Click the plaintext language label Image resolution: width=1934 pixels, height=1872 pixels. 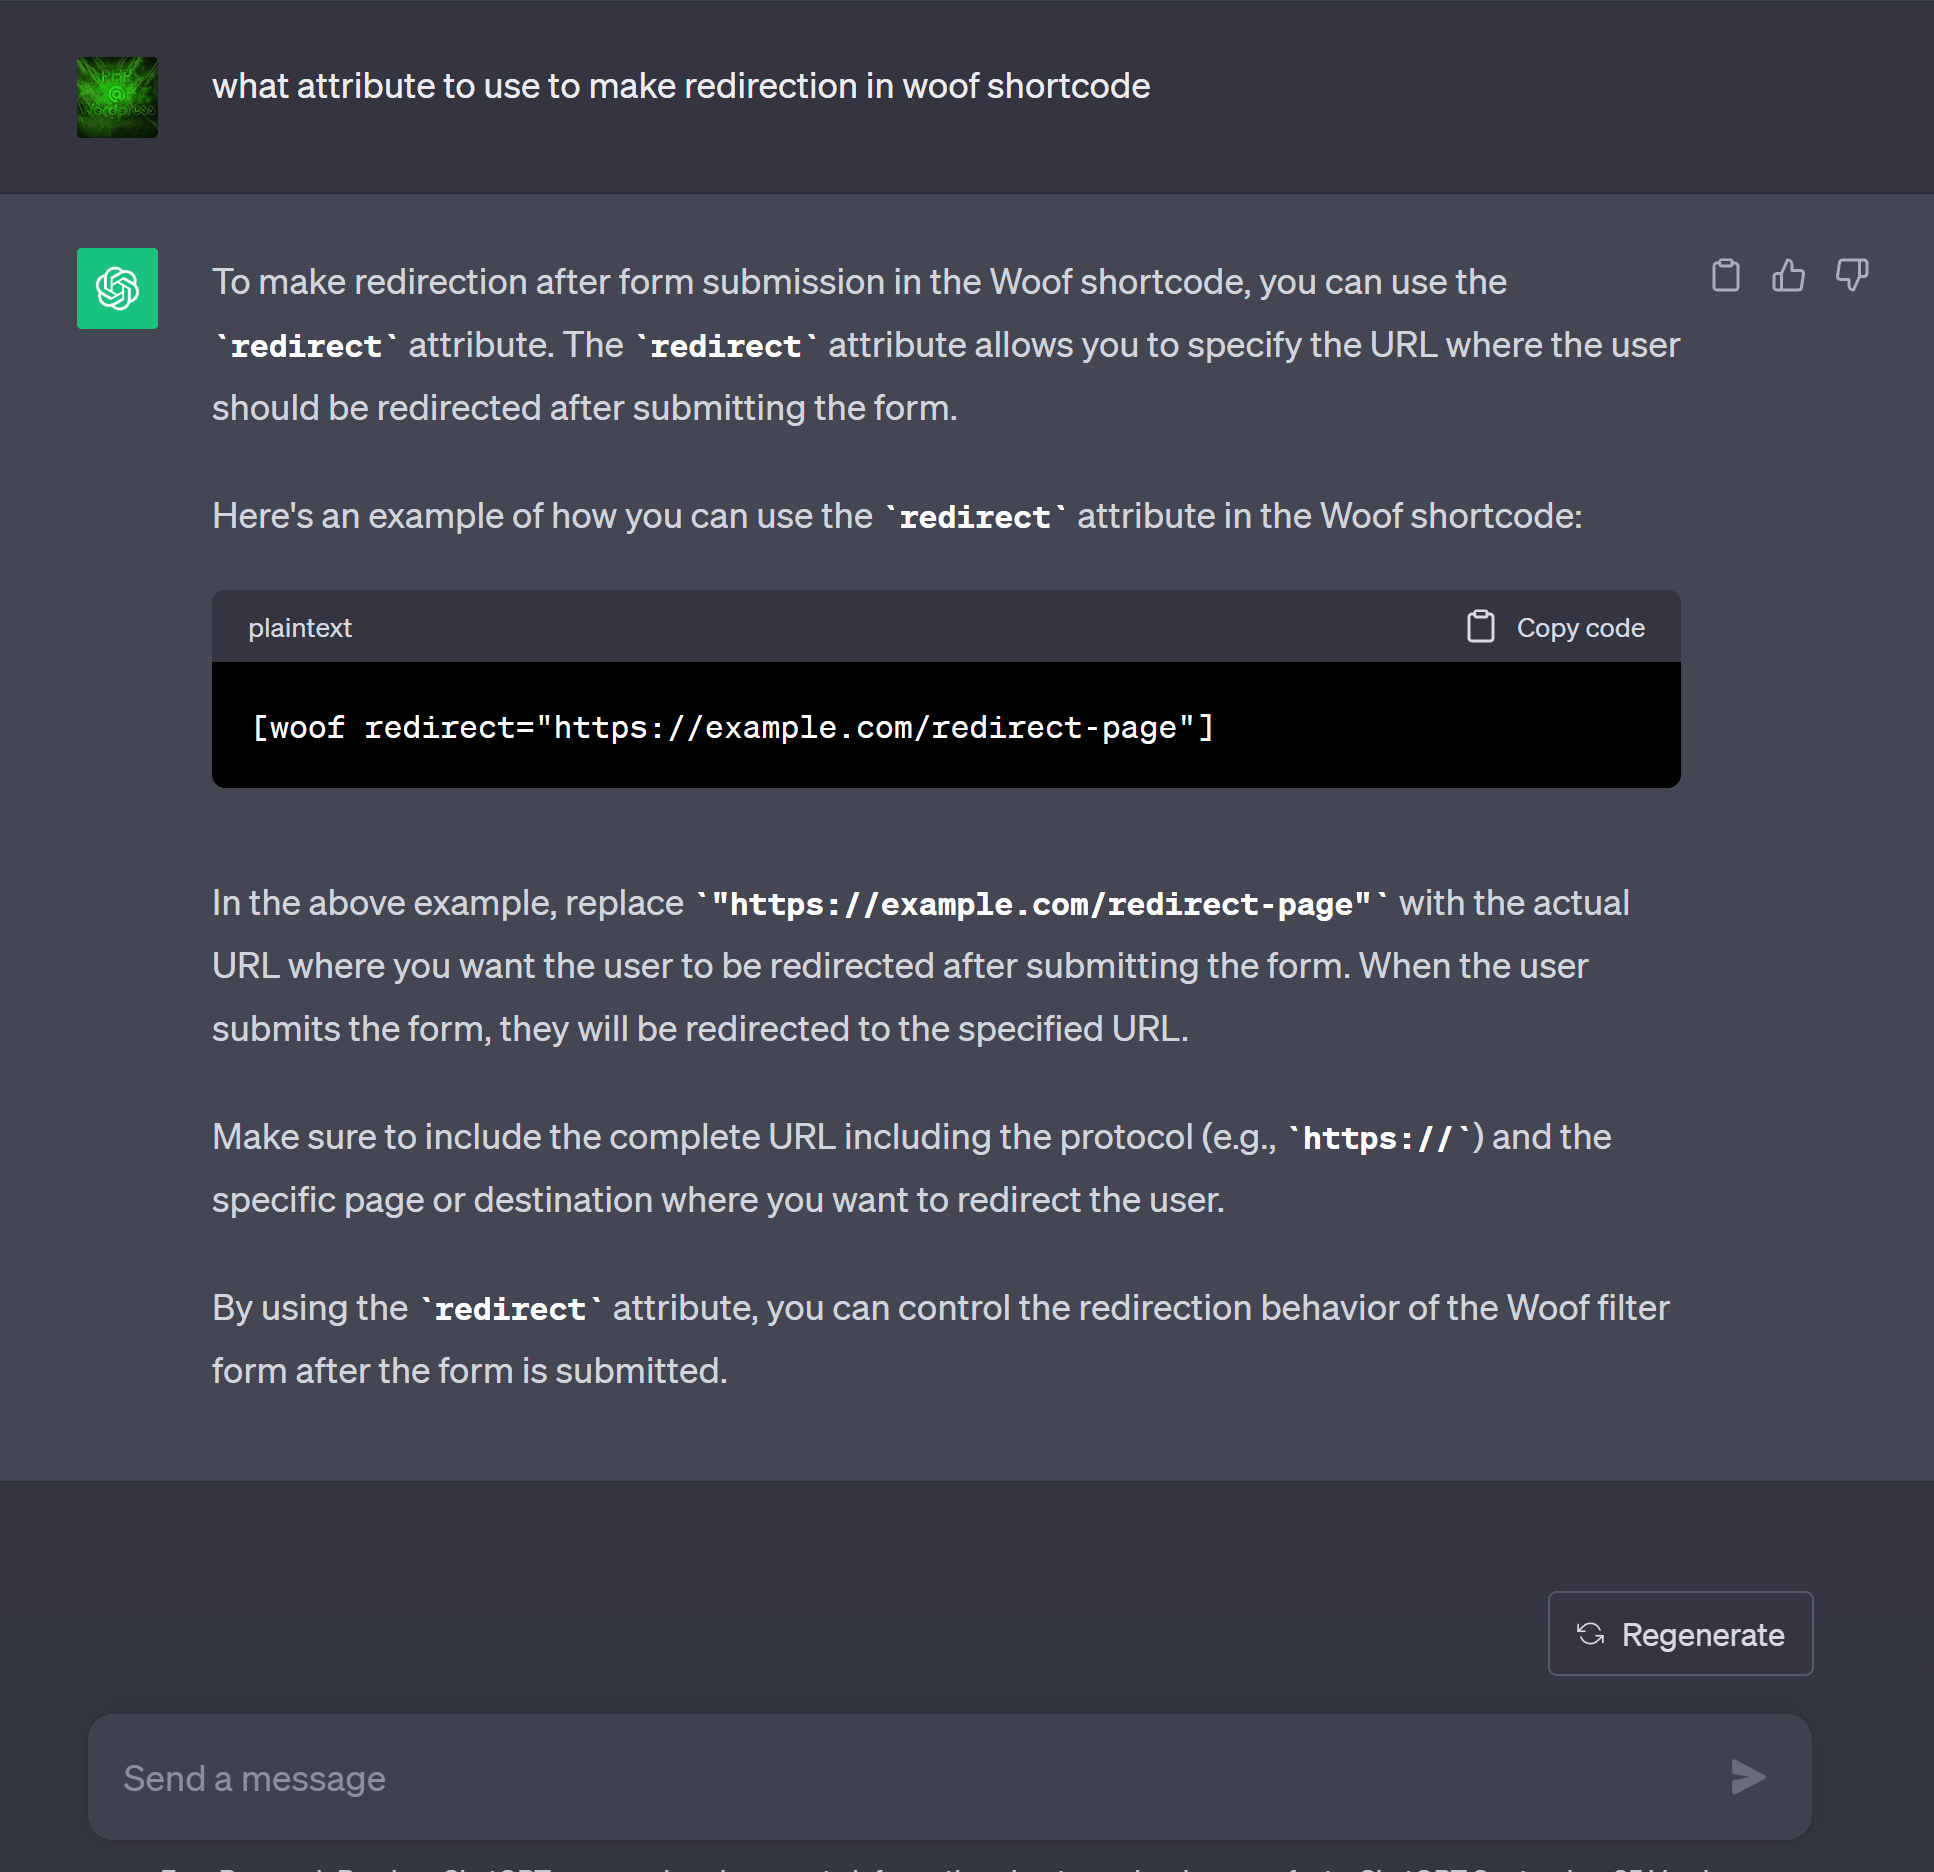coord(300,628)
